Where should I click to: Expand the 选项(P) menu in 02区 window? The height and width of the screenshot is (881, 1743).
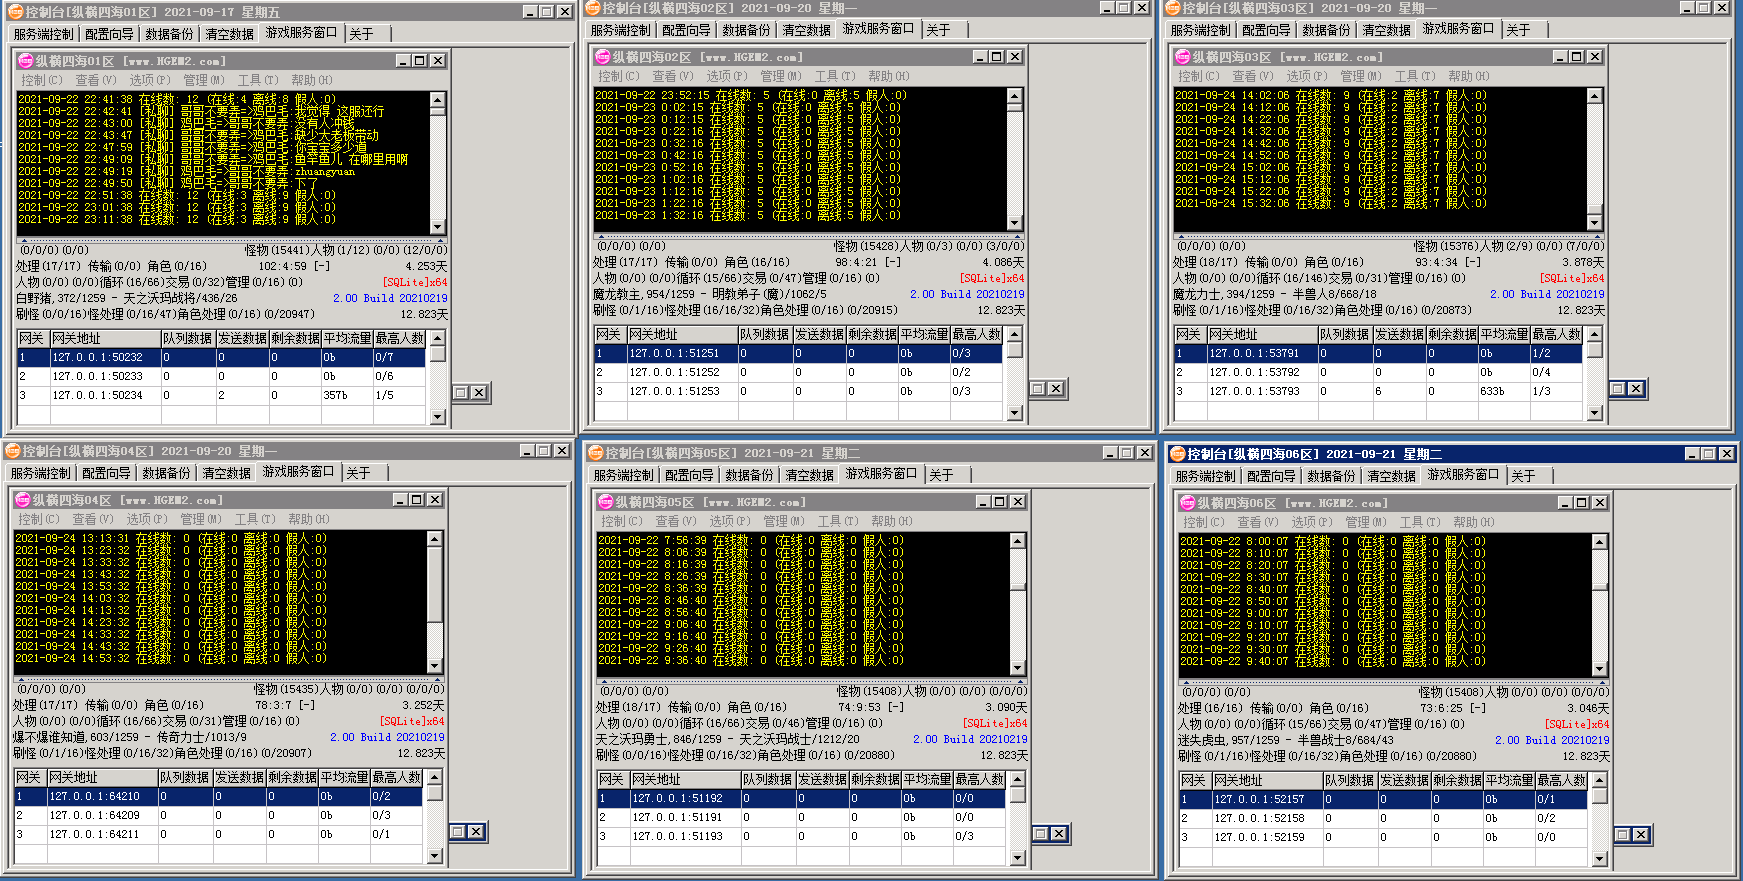click(x=726, y=76)
